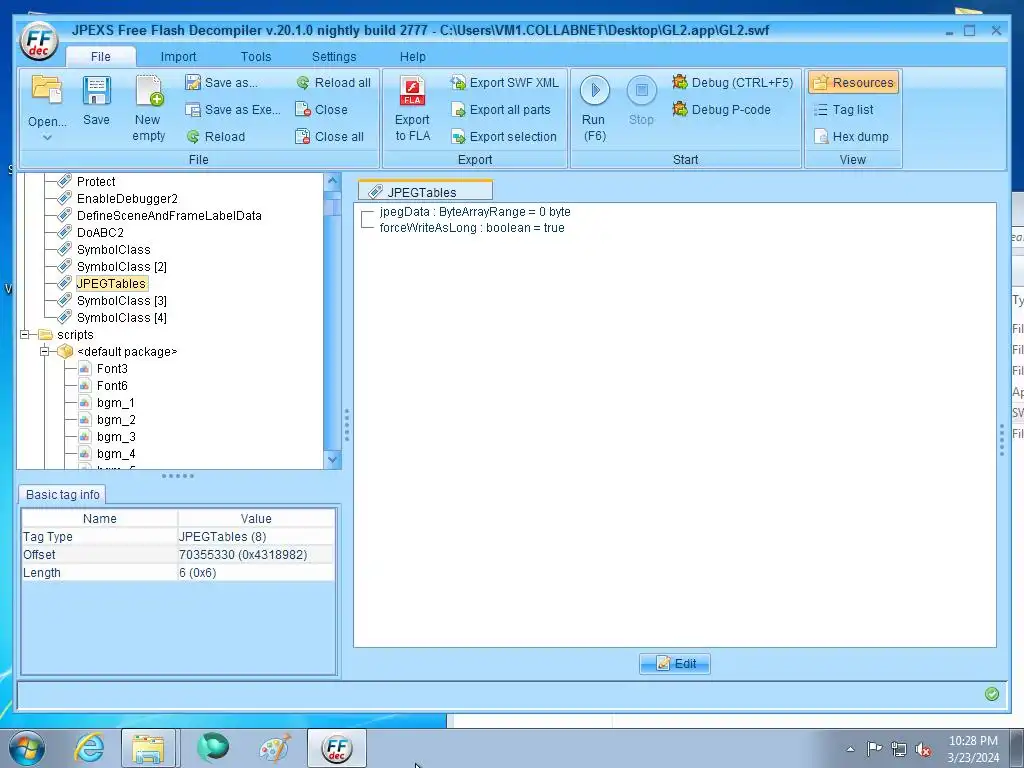Start Debug P-code

[721, 110]
